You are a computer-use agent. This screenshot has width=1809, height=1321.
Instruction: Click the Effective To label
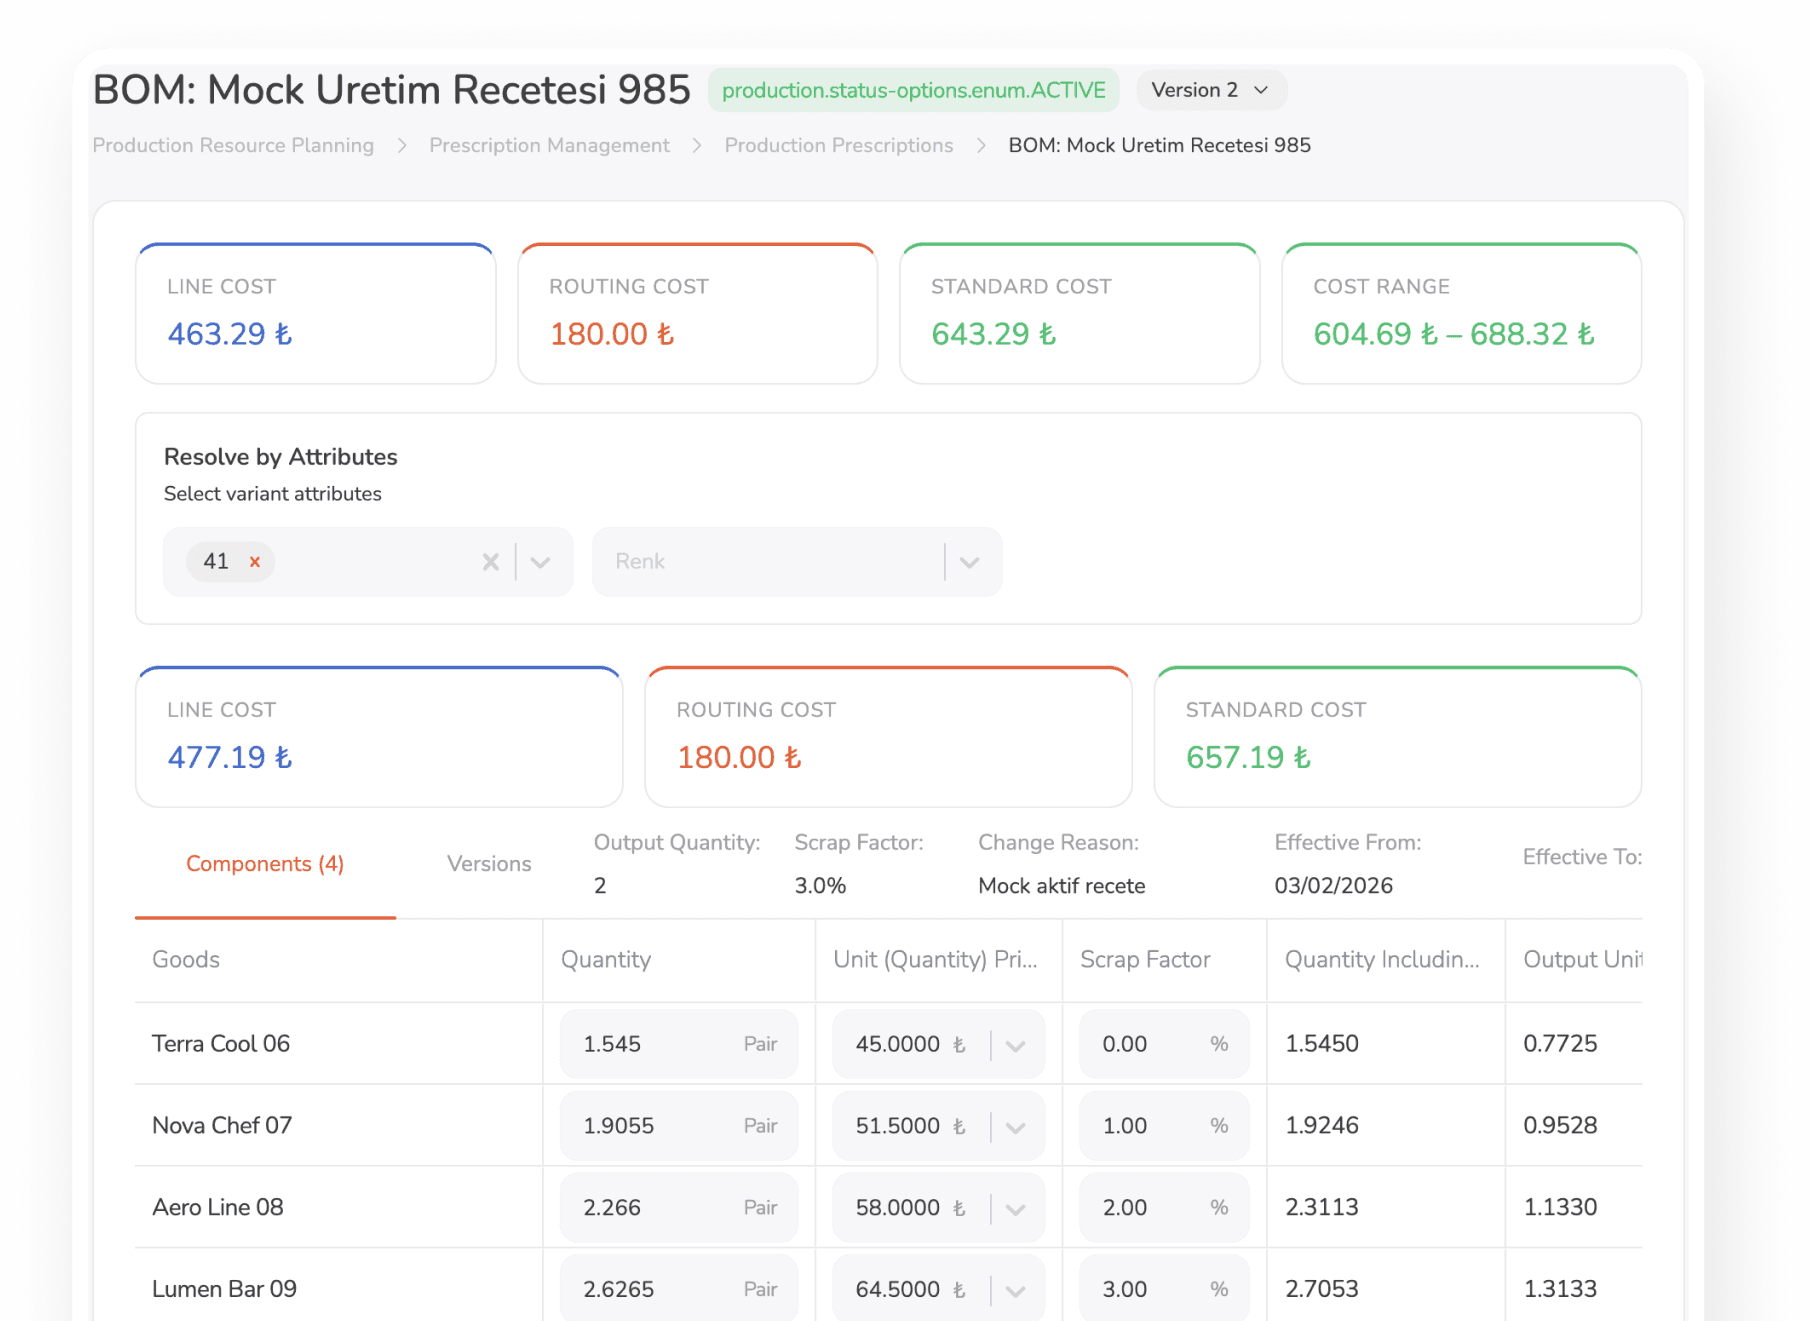(1582, 857)
